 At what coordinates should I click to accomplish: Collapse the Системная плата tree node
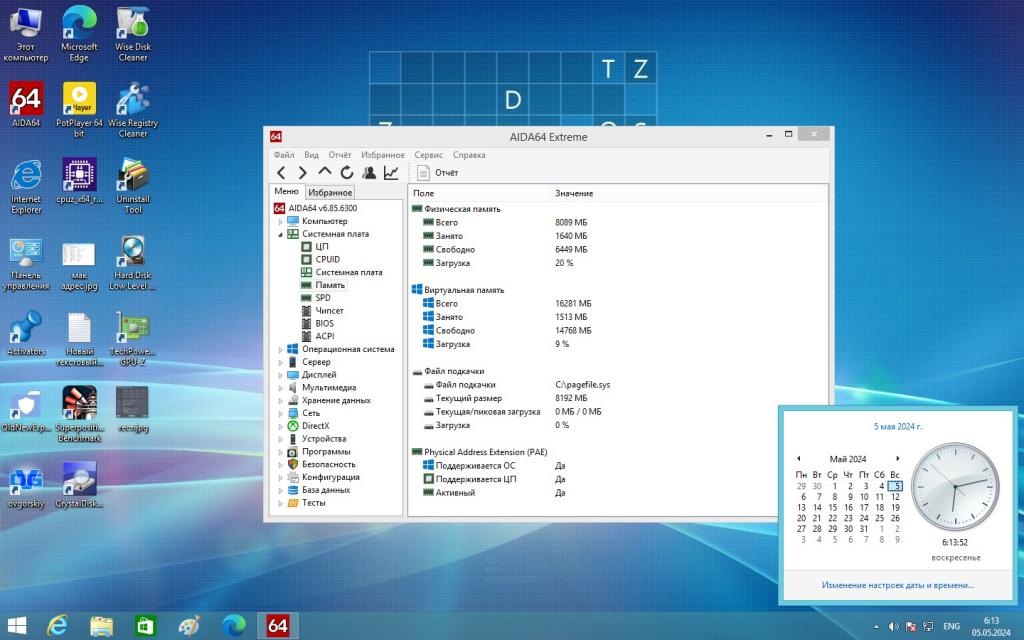pyautogui.click(x=281, y=234)
